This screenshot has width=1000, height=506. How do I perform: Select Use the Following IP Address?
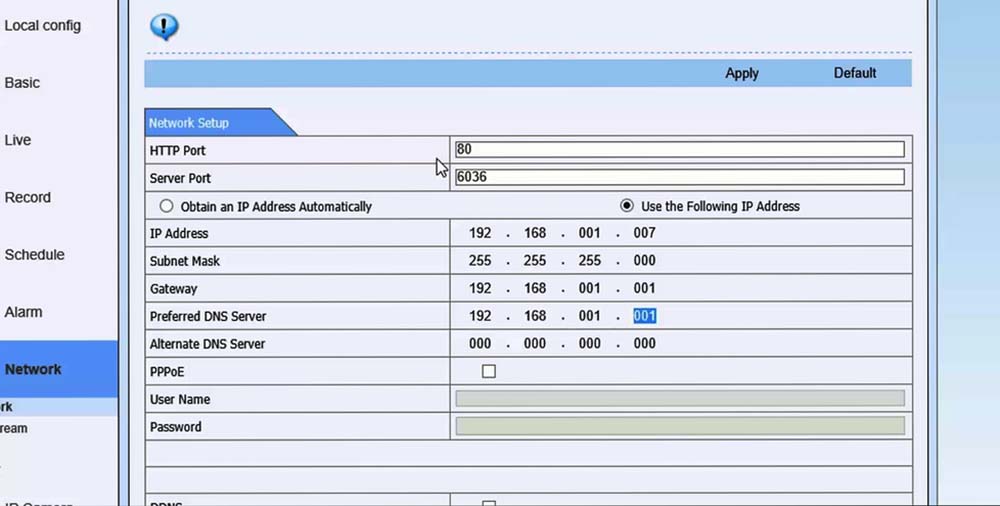627,205
